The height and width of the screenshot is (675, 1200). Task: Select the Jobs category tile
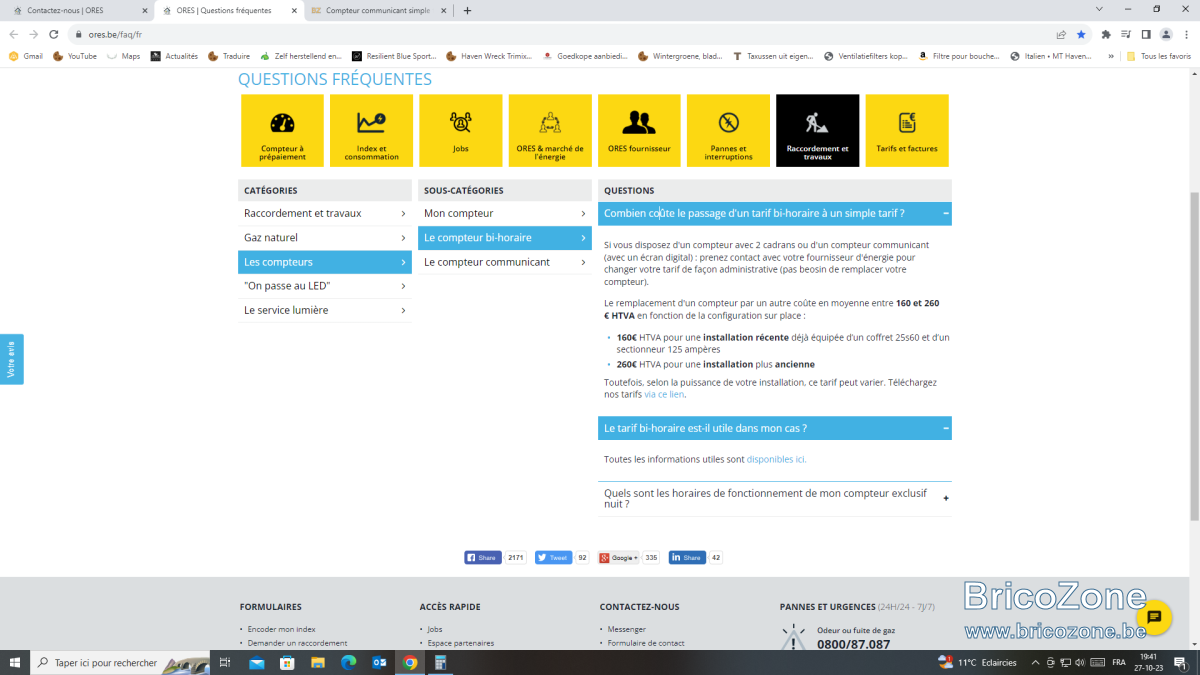pyautogui.click(x=460, y=130)
